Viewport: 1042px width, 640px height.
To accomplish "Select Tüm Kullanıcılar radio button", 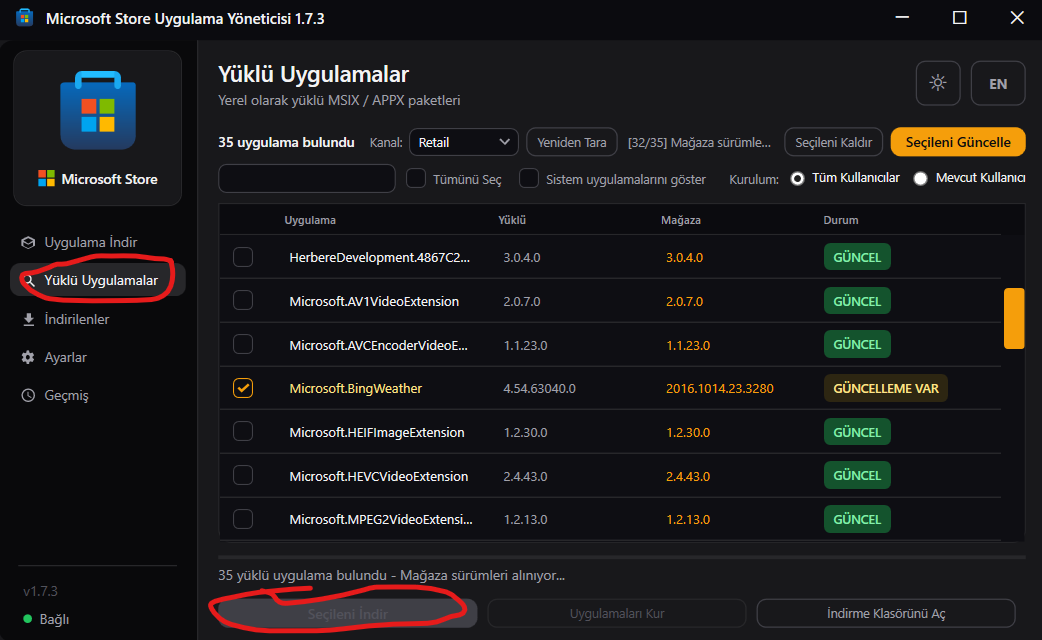I will coord(797,179).
